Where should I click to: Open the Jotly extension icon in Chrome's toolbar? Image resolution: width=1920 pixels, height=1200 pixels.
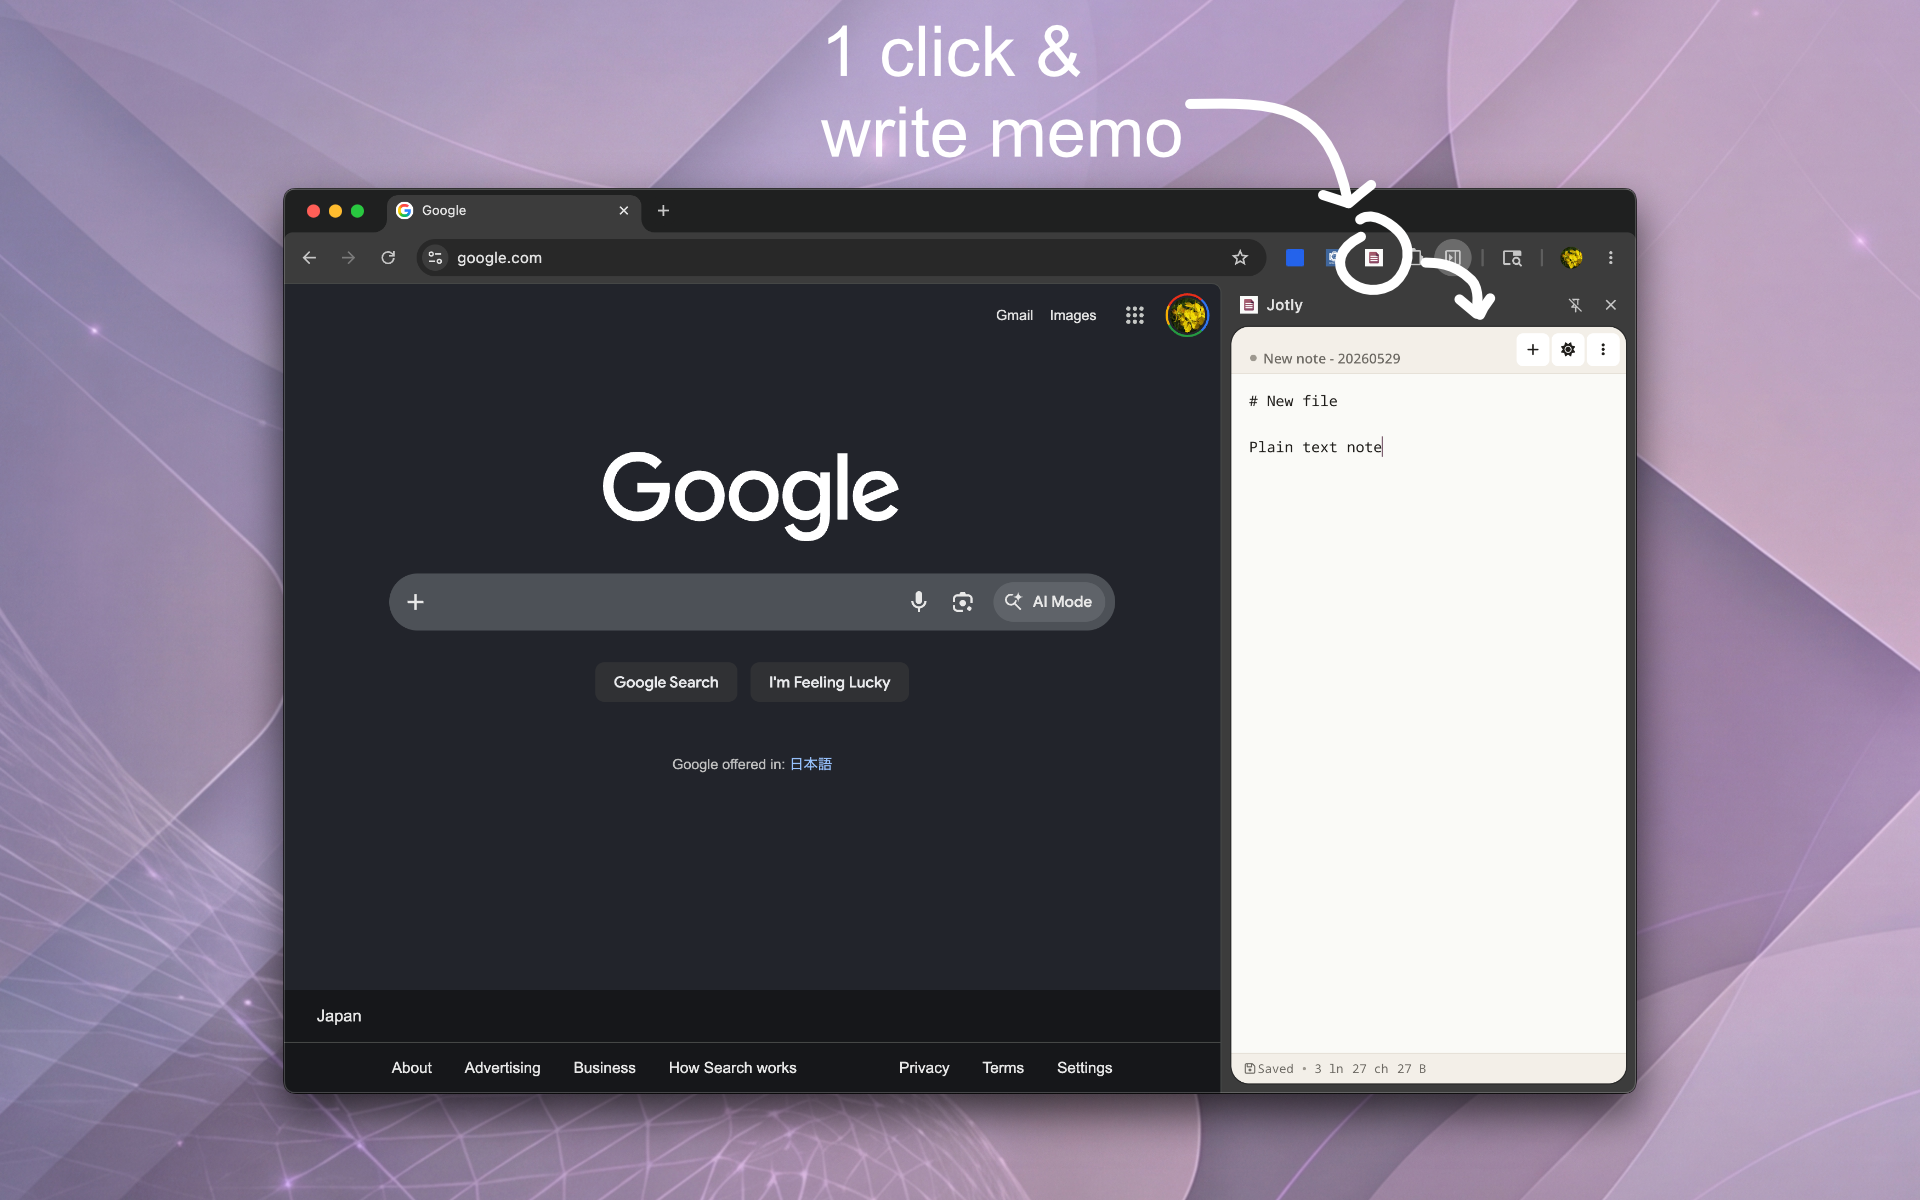tap(1373, 258)
